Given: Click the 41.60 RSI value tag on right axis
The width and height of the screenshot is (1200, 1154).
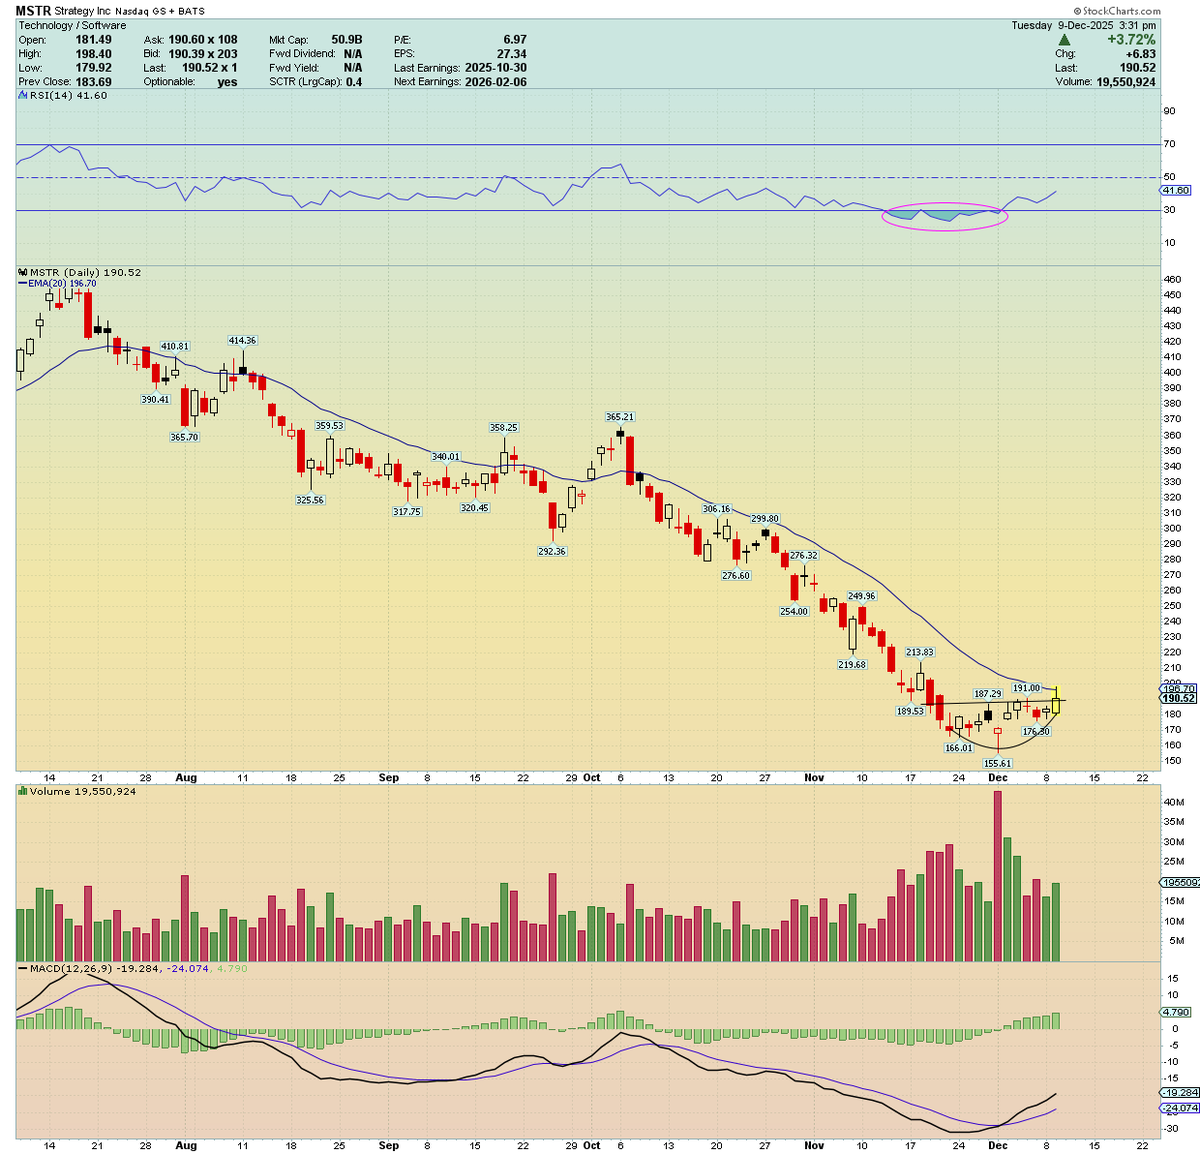Looking at the screenshot, I should pyautogui.click(x=1178, y=190).
